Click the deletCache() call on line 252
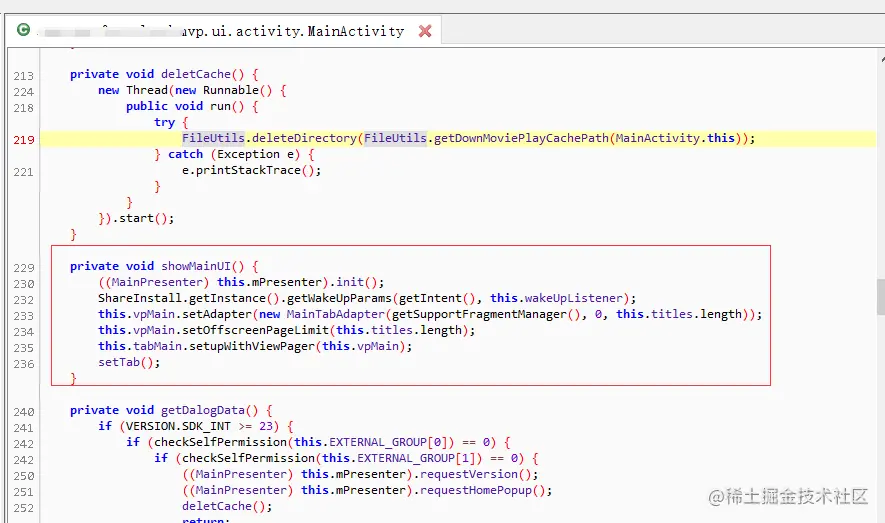 224,506
